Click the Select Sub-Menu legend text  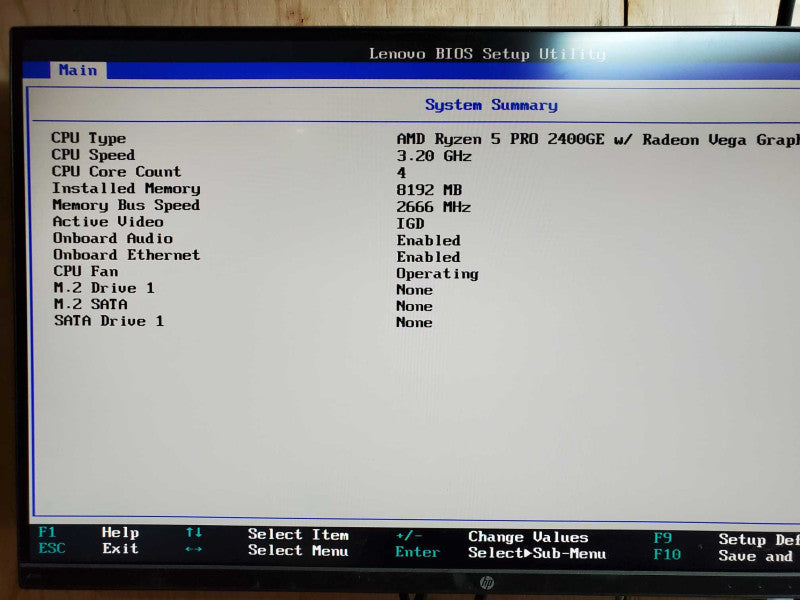click(537, 553)
